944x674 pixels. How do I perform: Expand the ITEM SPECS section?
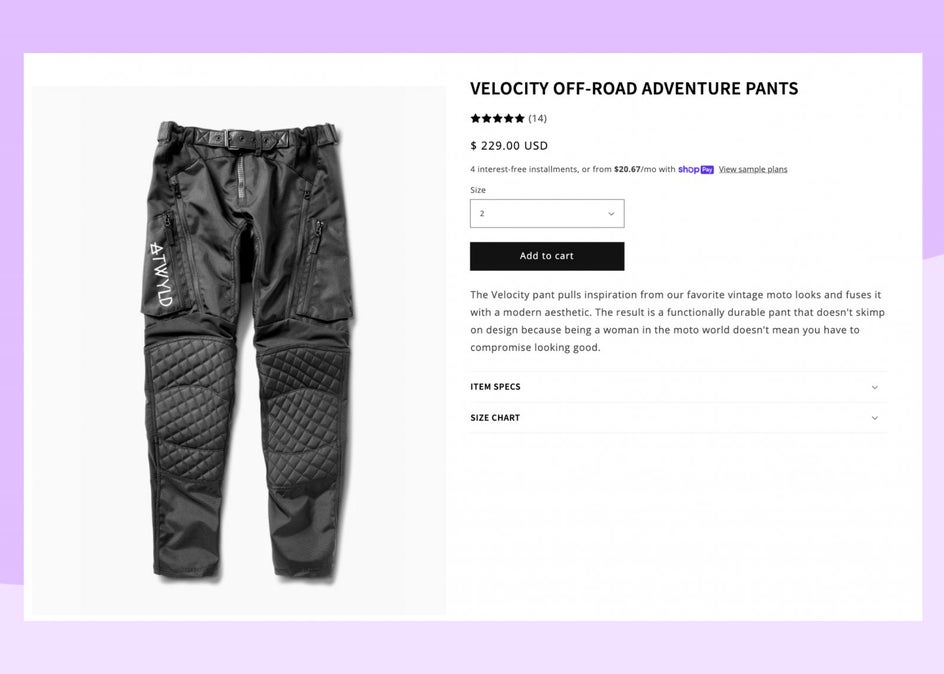pos(496,387)
